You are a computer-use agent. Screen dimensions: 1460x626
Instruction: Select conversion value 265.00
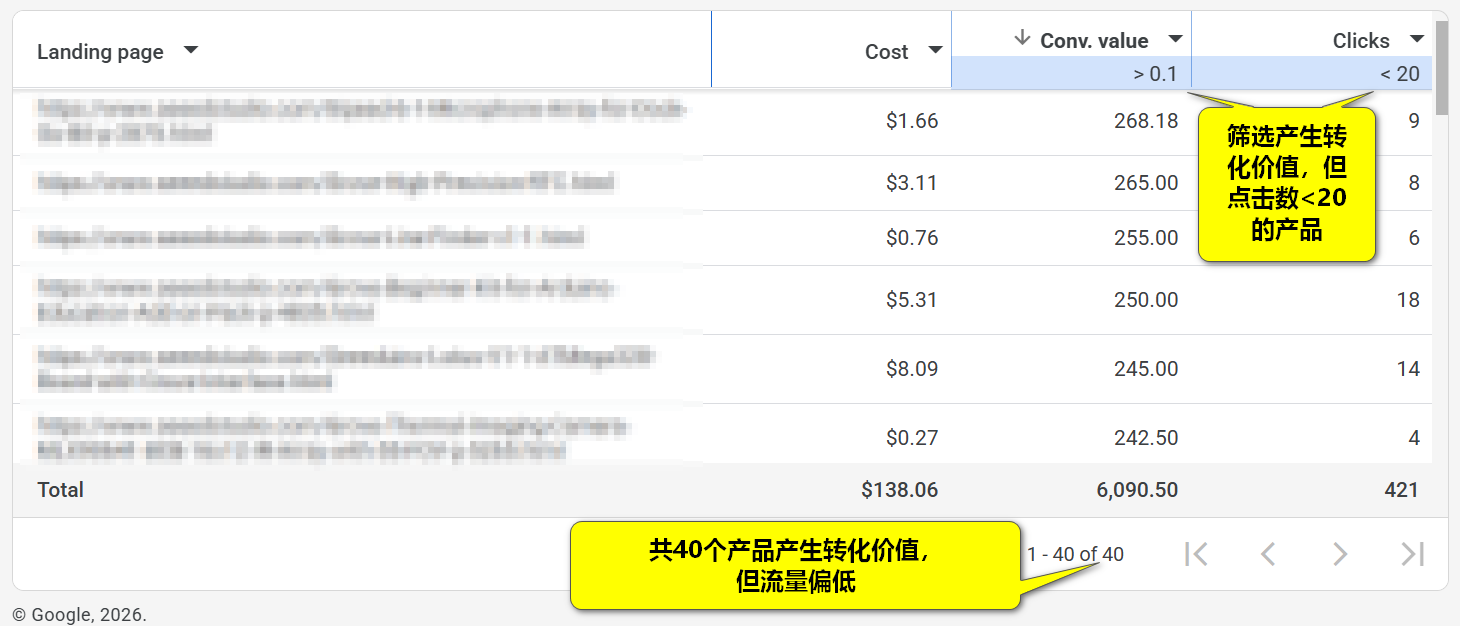point(1146,183)
